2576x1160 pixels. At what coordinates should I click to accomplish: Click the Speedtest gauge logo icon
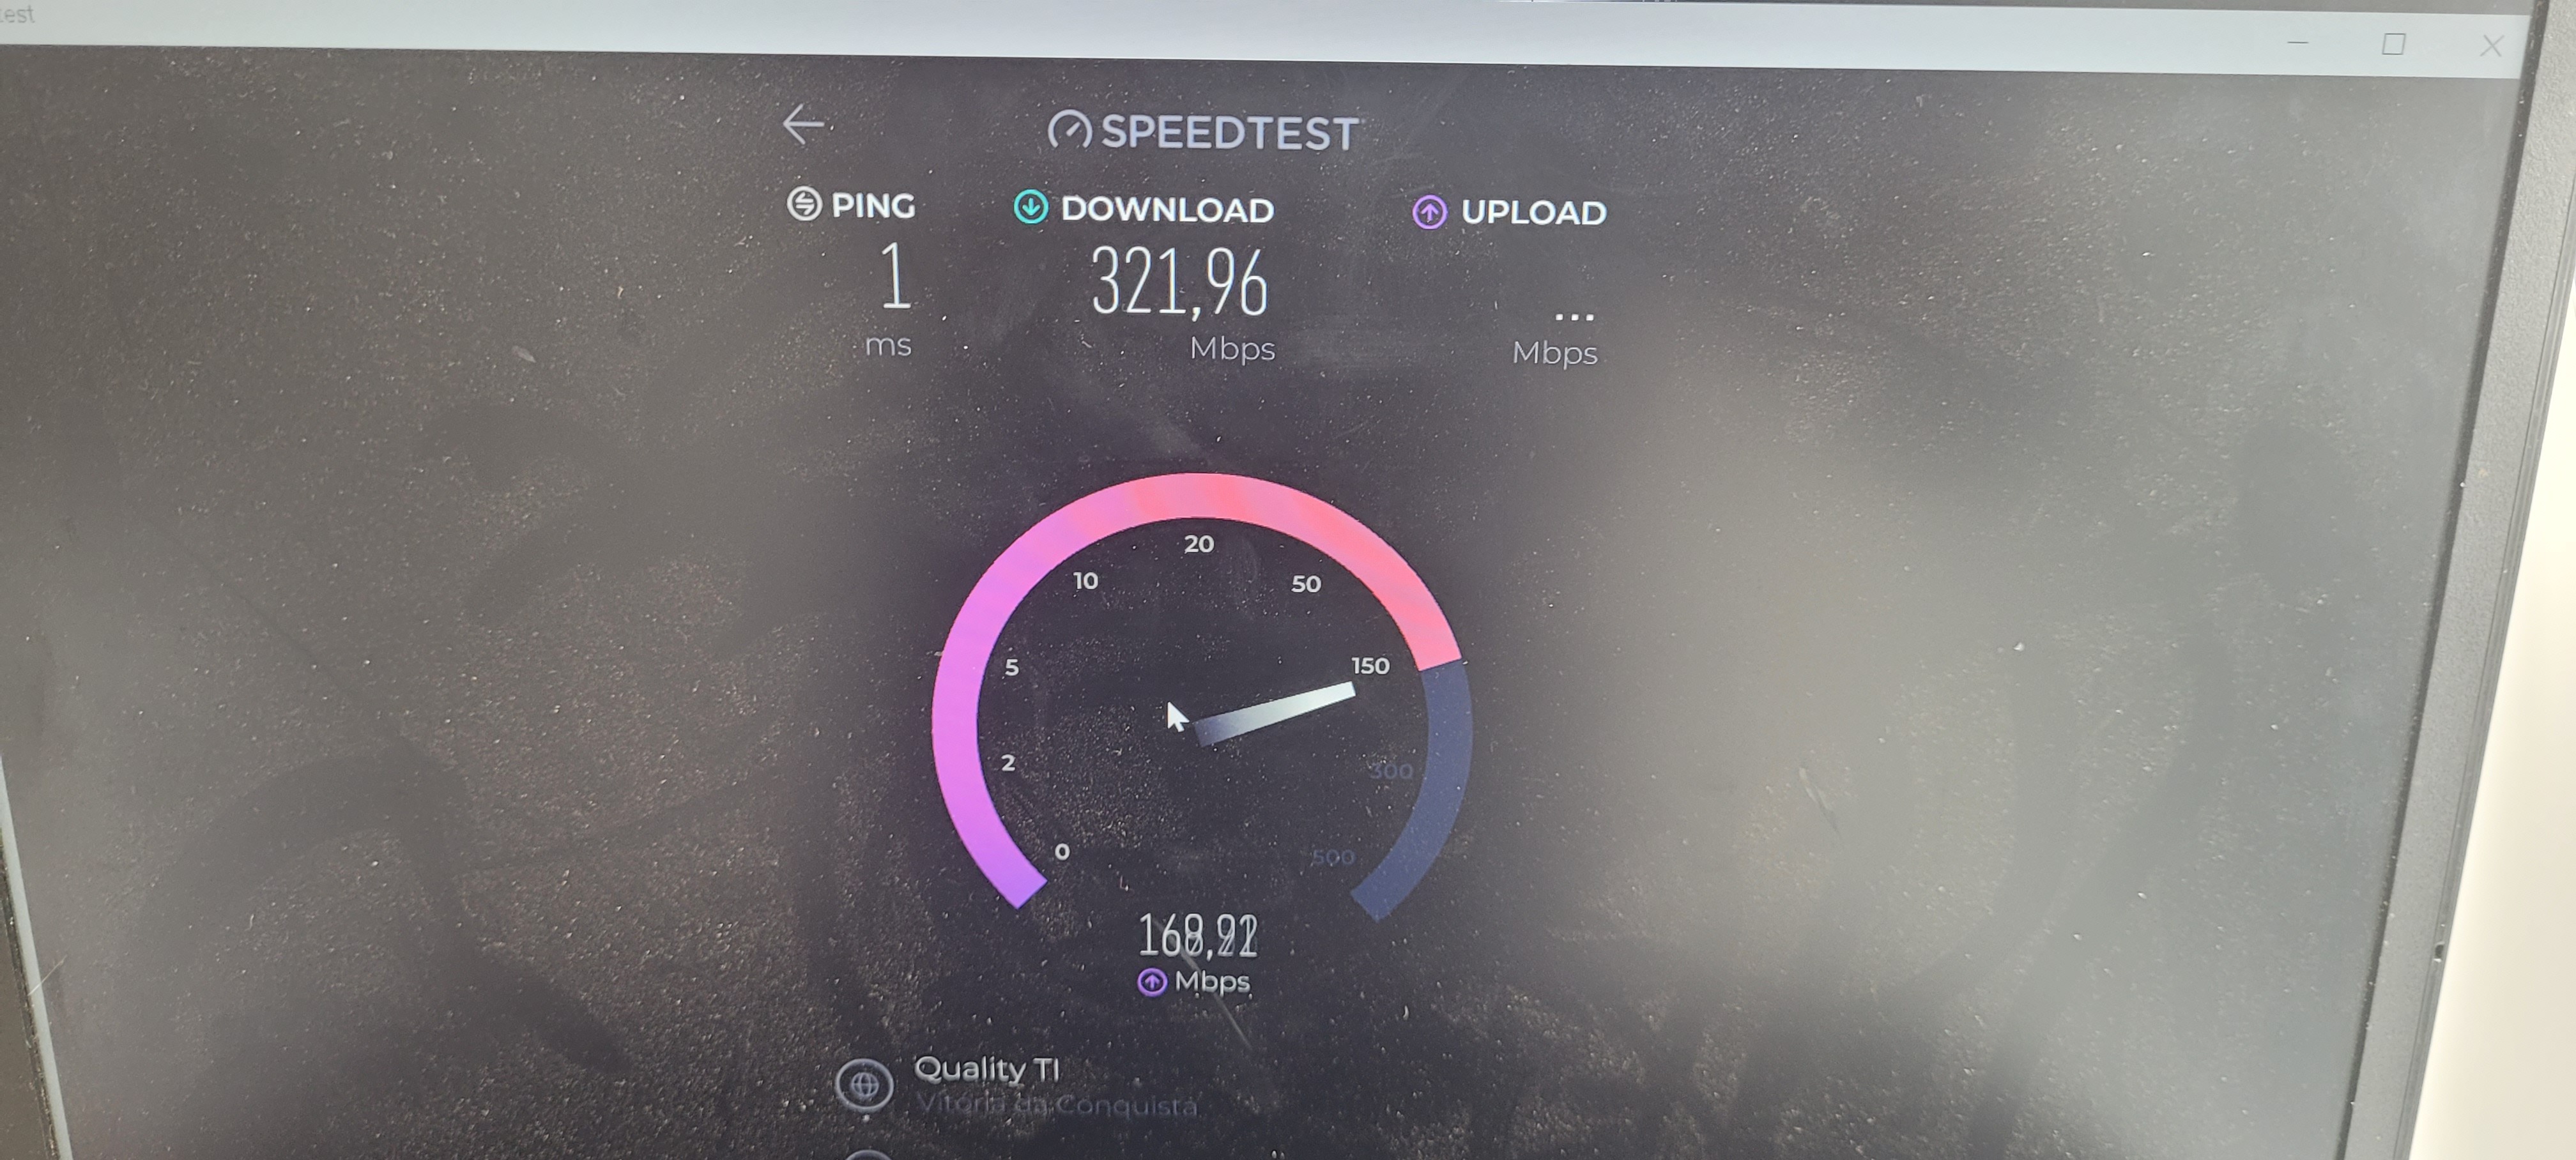[x=1069, y=130]
